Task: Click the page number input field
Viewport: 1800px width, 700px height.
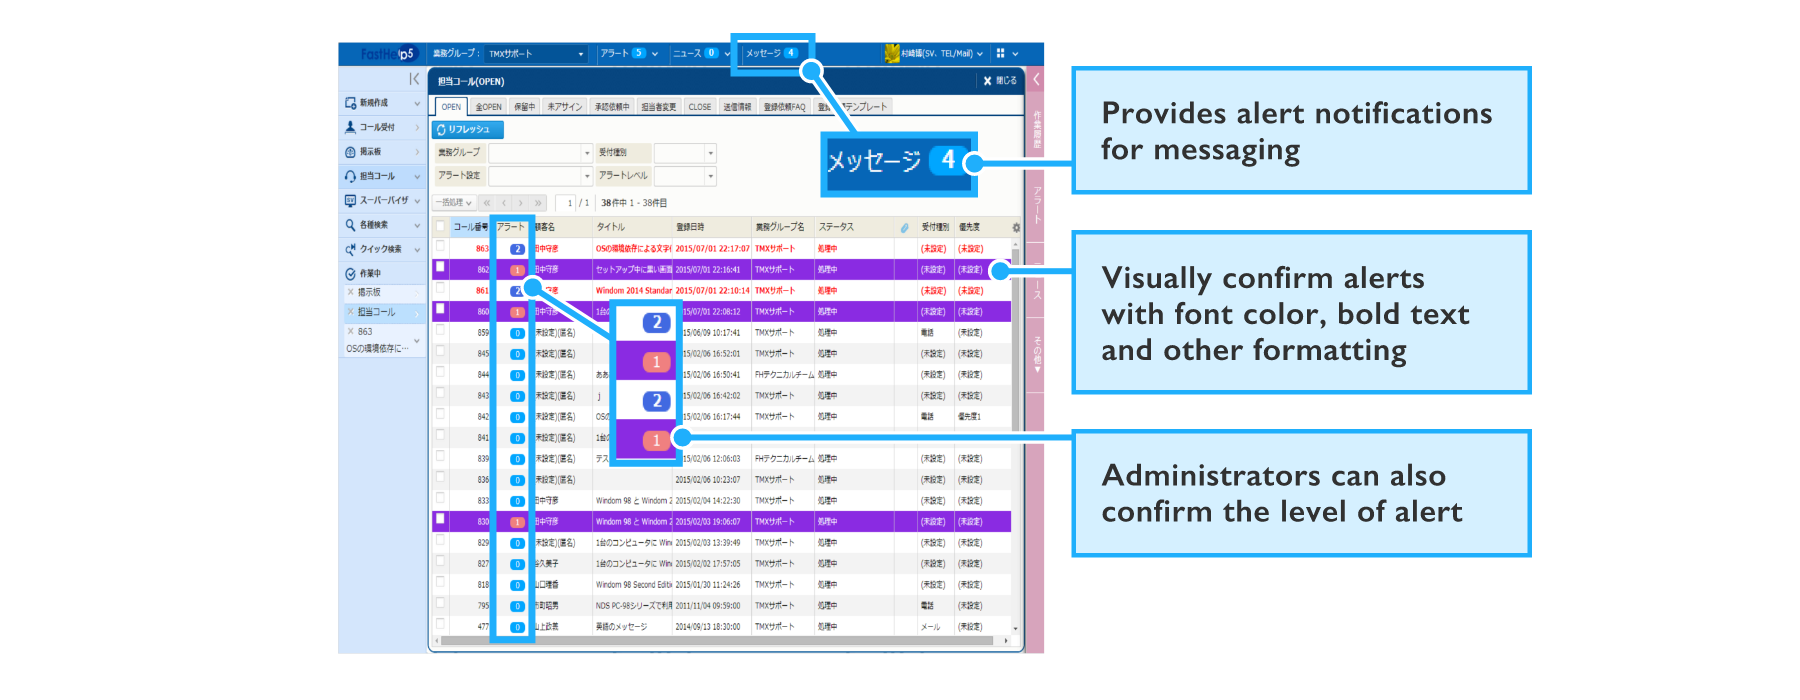Action: tap(566, 203)
